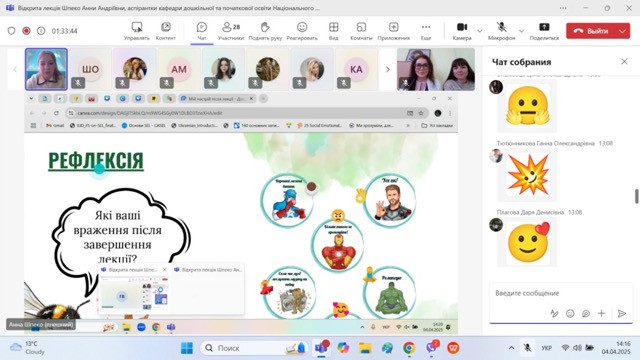The width and height of the screenshot is (640, 360).
Task: Close the shared Chrome tab
Action: coord(251,98)
